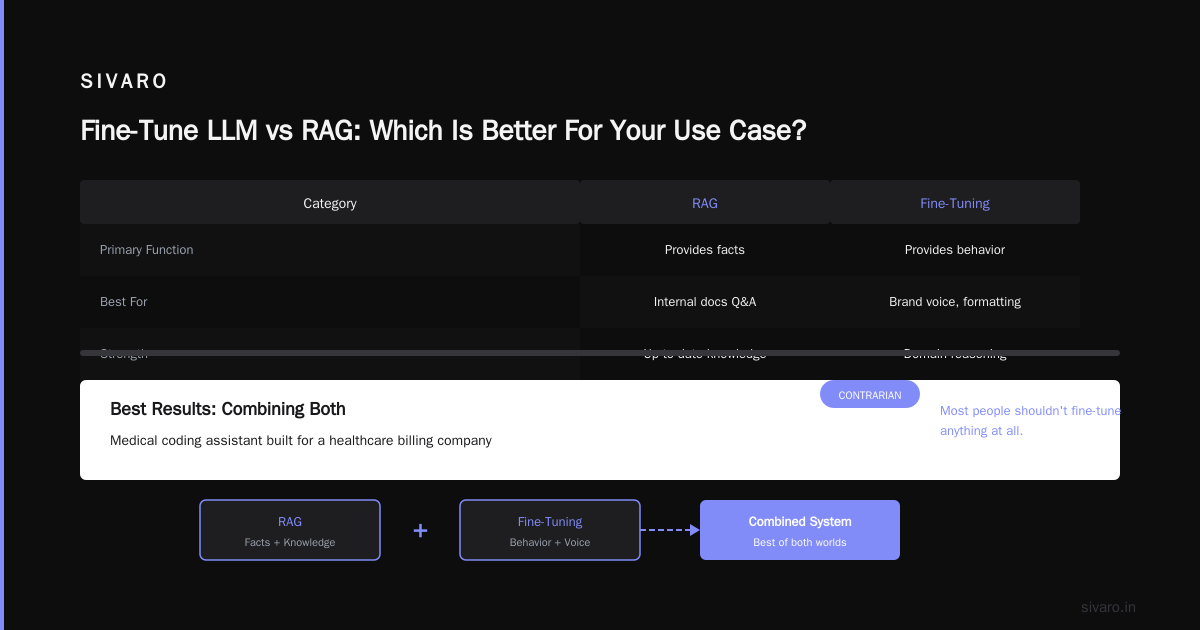Click the Primary Function row label
Image resolution: width=1200 pixels, height=630 pixels.
coord(147,250)
